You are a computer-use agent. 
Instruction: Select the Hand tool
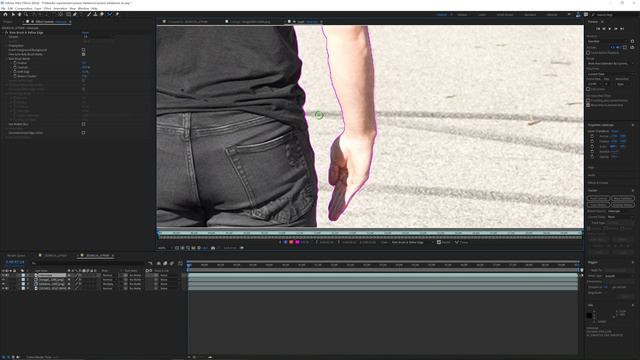coord(19,14)
